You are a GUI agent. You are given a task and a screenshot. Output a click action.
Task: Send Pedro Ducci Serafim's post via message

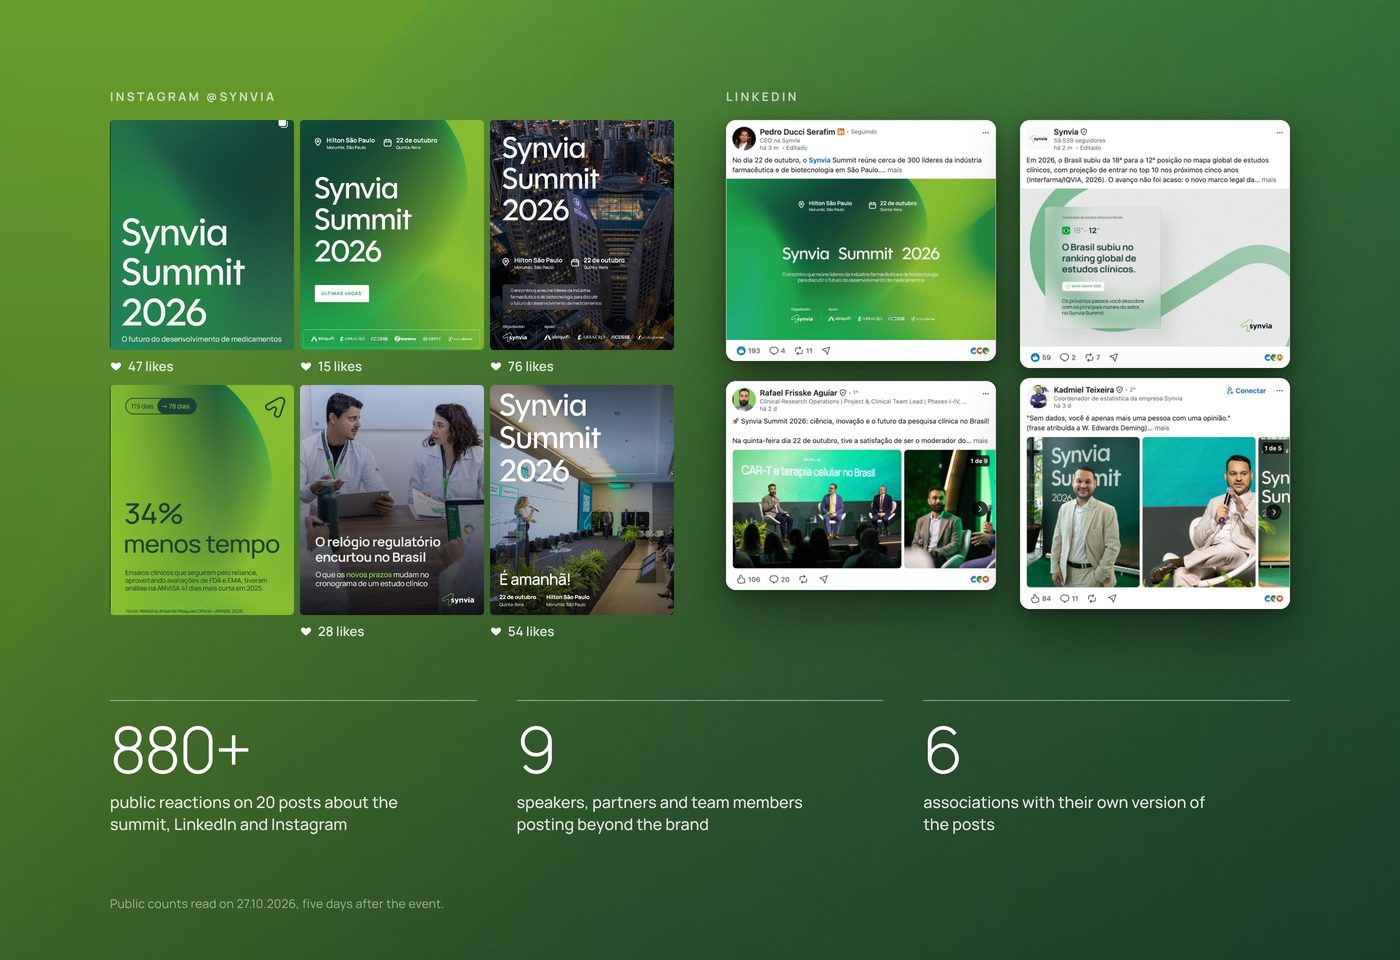826,351
